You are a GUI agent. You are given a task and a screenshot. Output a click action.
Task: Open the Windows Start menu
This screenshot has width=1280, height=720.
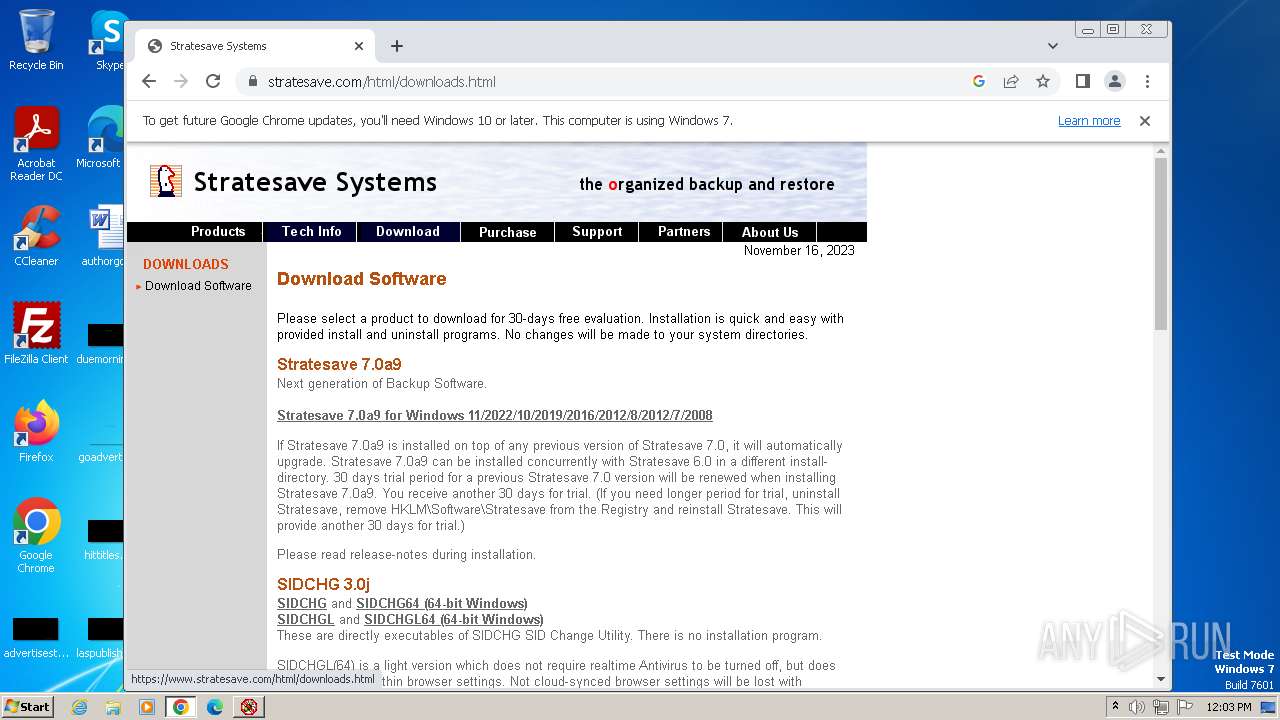click(27, 706)
